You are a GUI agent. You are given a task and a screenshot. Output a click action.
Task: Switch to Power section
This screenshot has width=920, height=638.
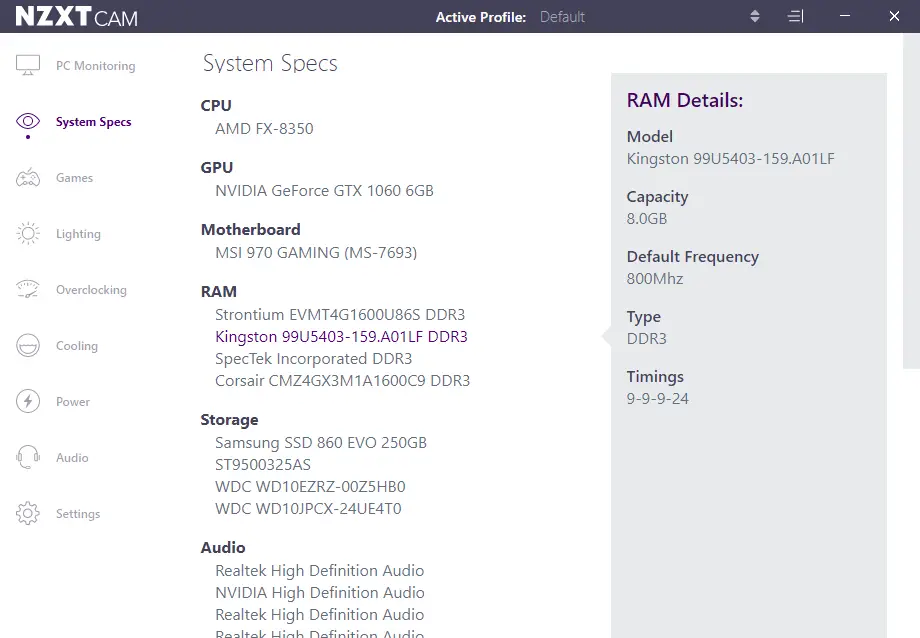pyautogui.click(x=73, y=402)
